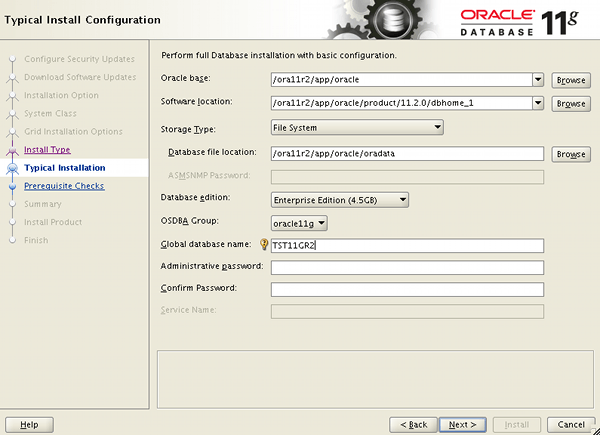Focus the Confirm Password field

coord(407,289)
